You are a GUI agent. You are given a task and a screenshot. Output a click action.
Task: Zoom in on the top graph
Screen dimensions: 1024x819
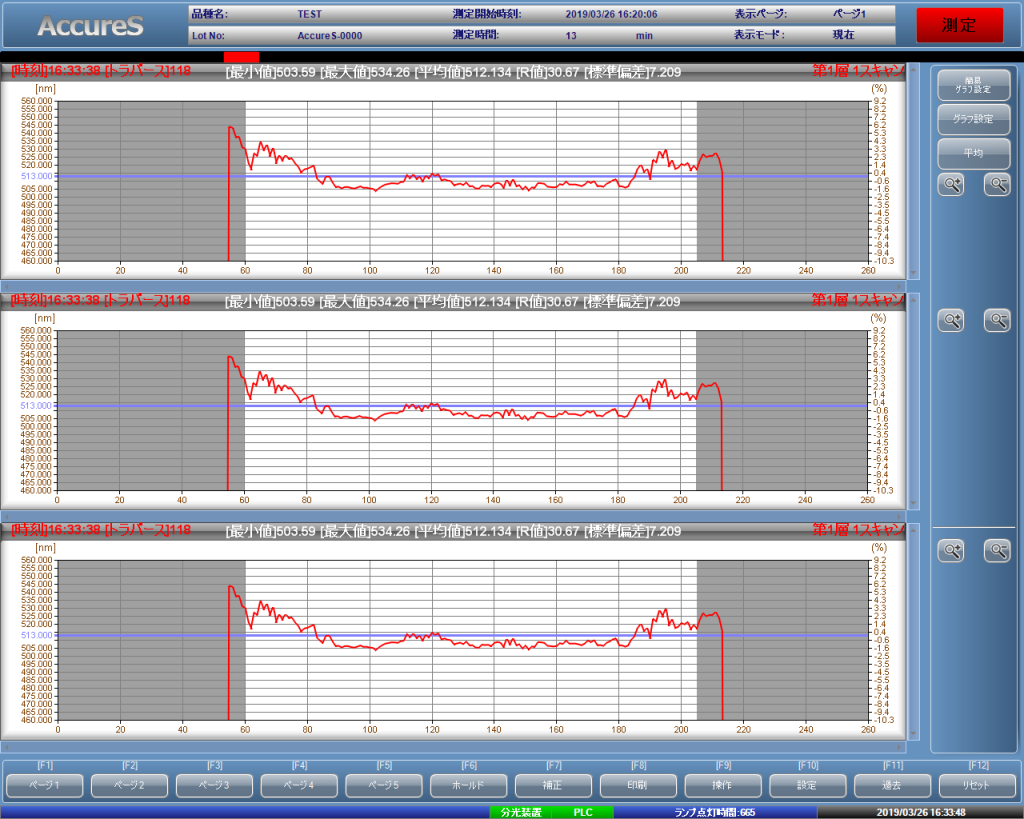click(952, 185)
